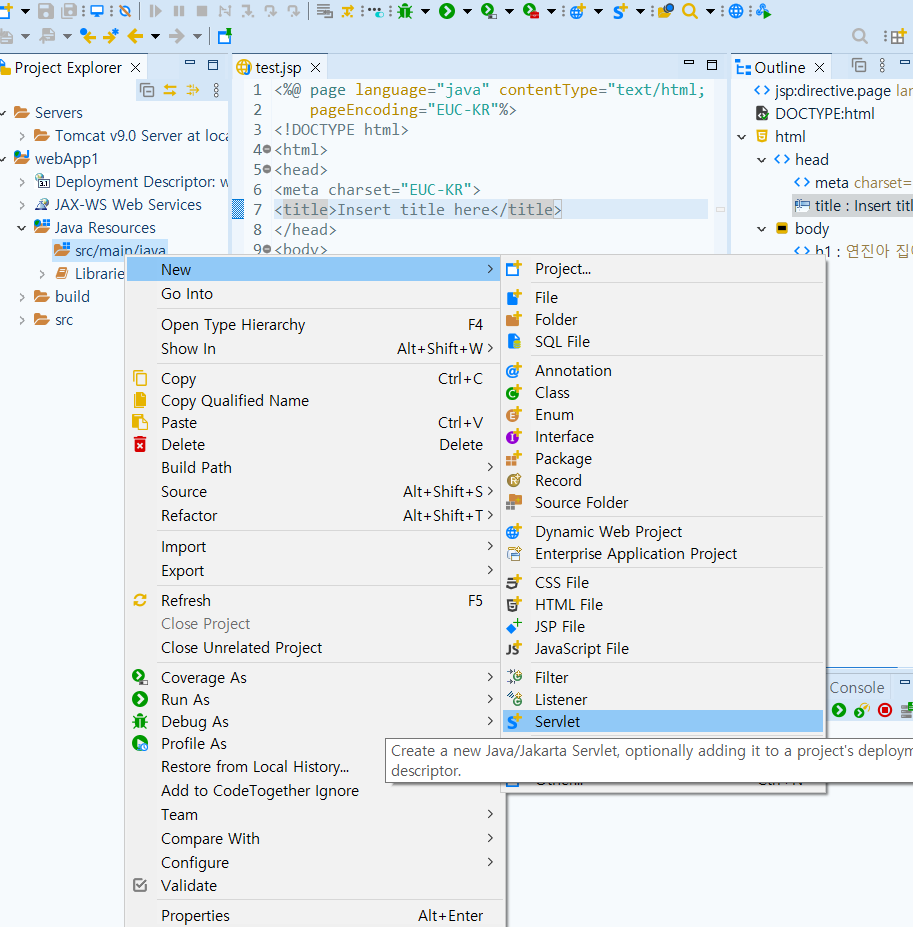The height and width of the screenshot is (927, 913).
Task: Select Servlet in the New submenu
Action: point(663,722)
